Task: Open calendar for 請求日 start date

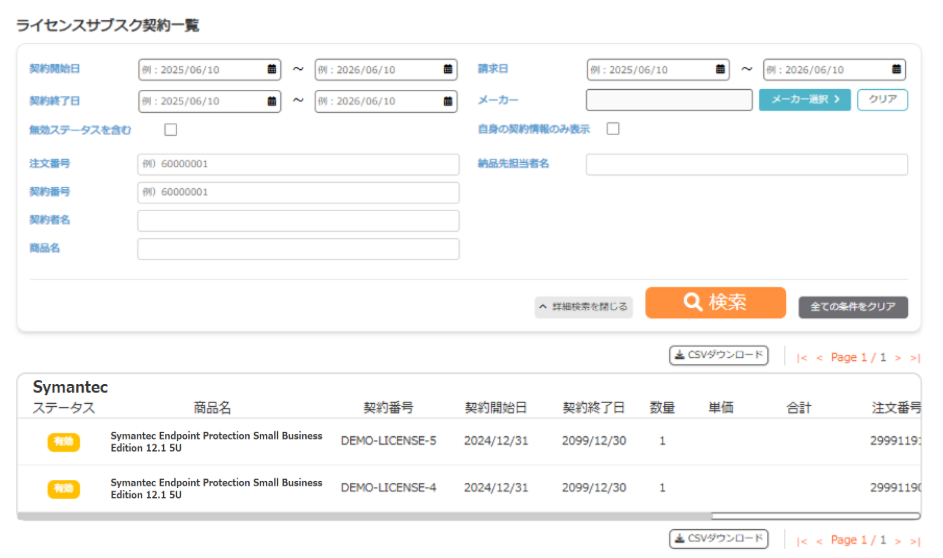Action: [x=720, y=69]
